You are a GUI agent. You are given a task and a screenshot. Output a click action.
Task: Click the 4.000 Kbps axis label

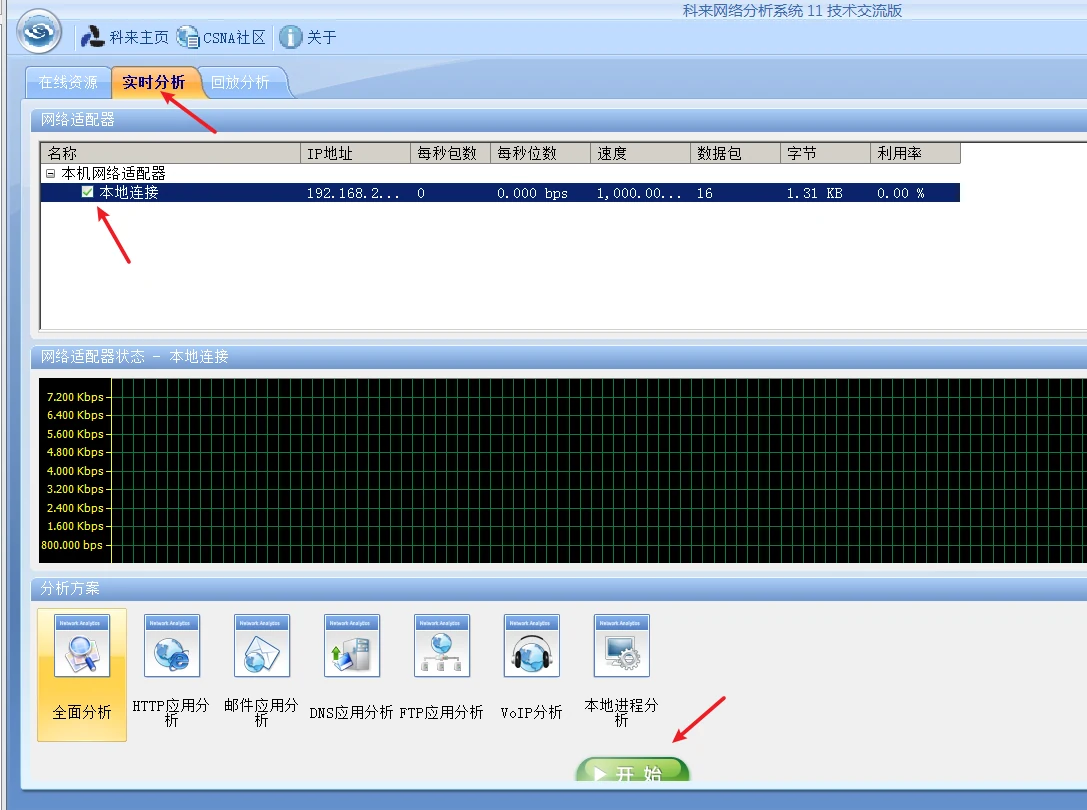(75, 471)
